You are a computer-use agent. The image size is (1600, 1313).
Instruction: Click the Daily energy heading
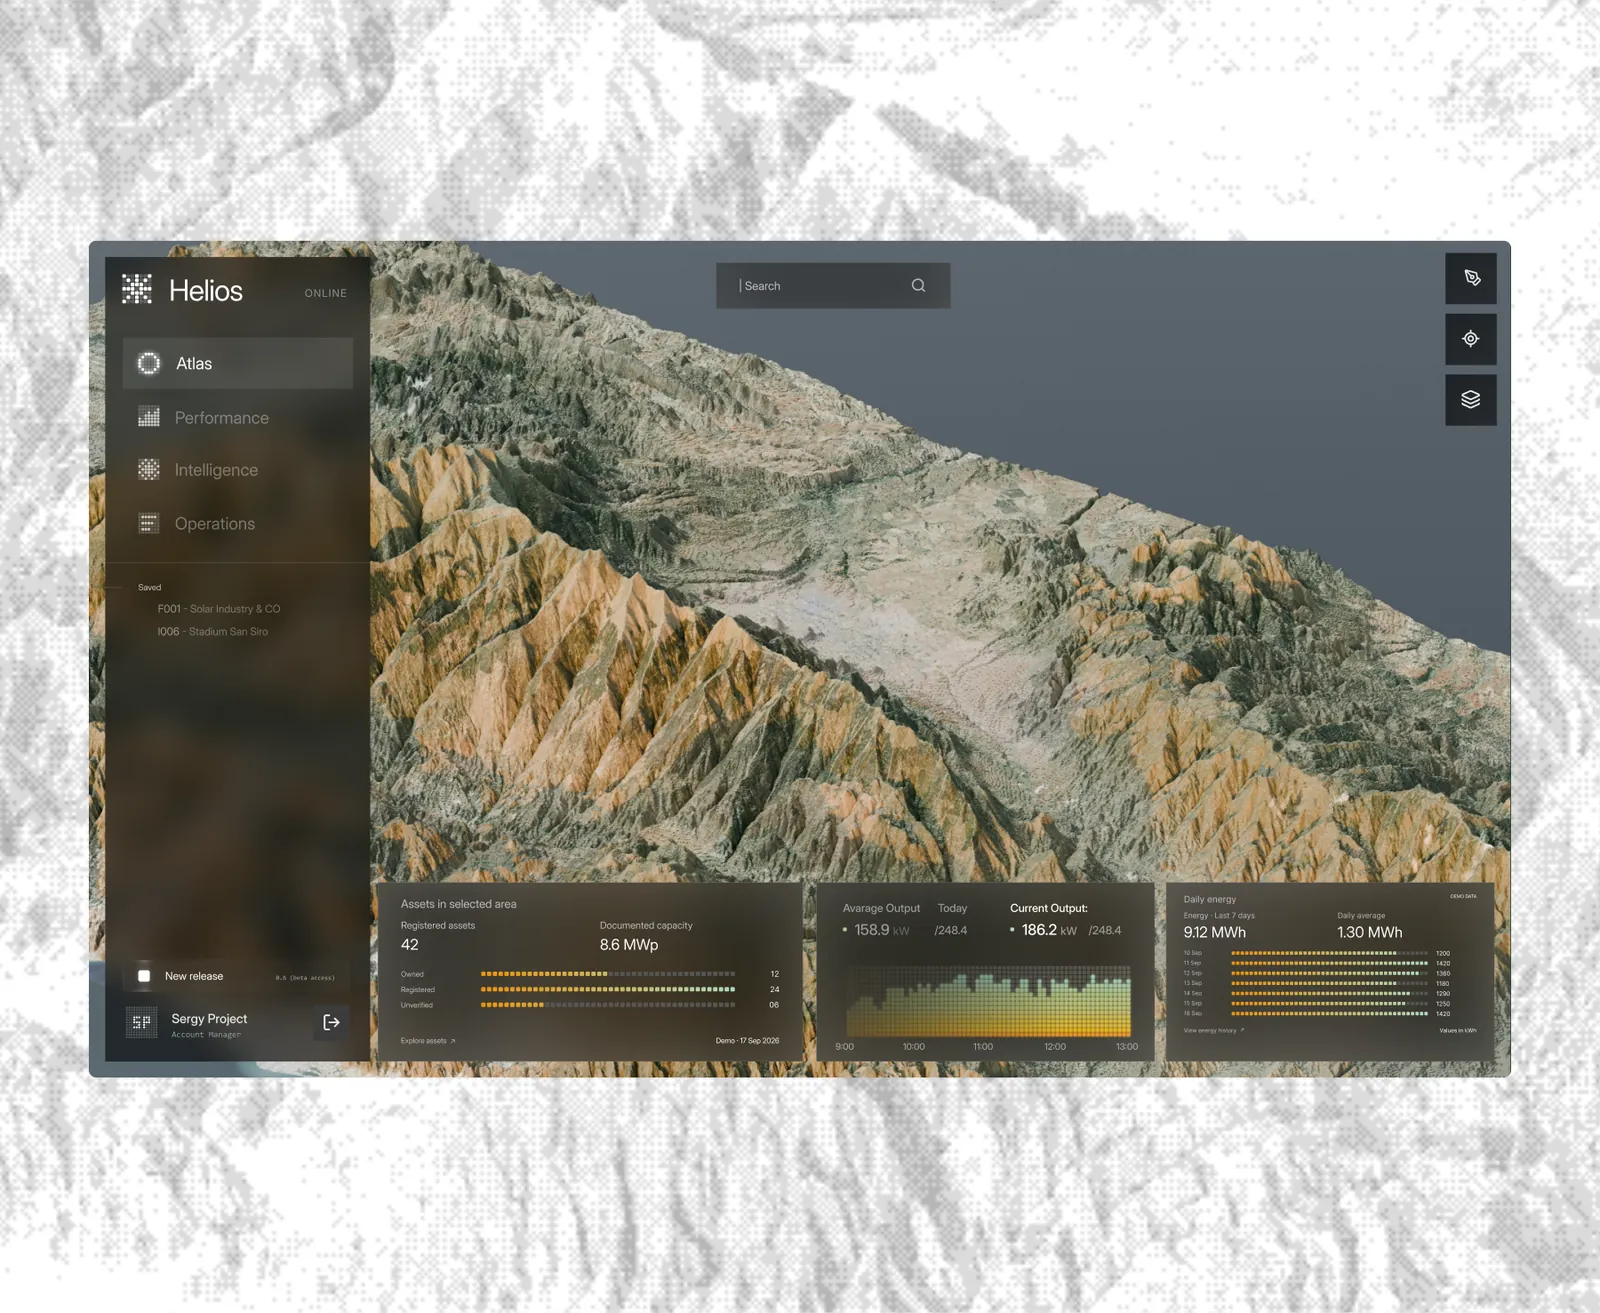1209,899
